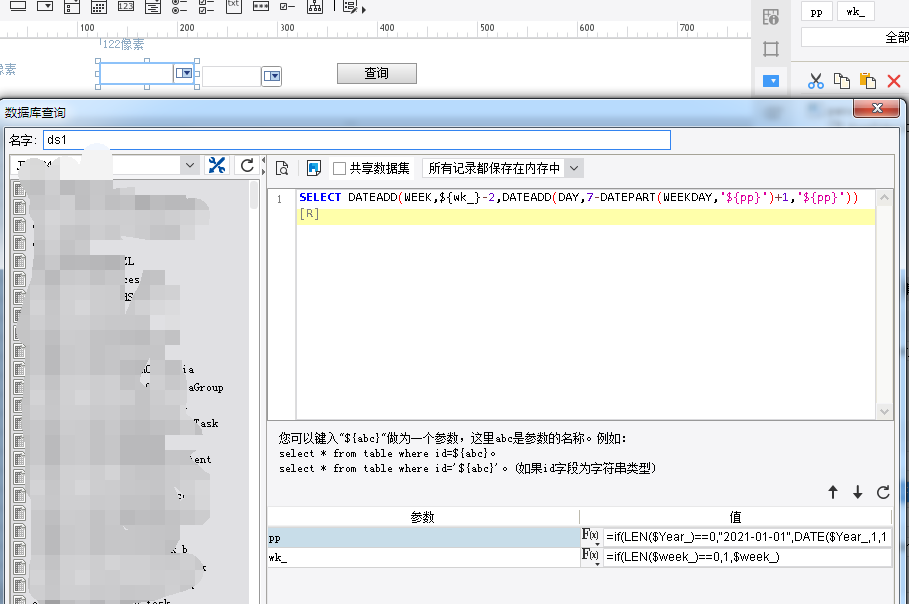Copy the selected widget

842,81
